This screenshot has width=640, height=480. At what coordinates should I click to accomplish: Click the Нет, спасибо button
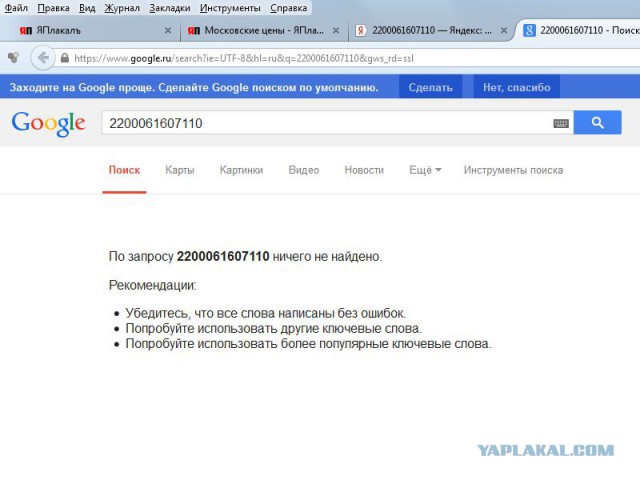pos(516,87)
